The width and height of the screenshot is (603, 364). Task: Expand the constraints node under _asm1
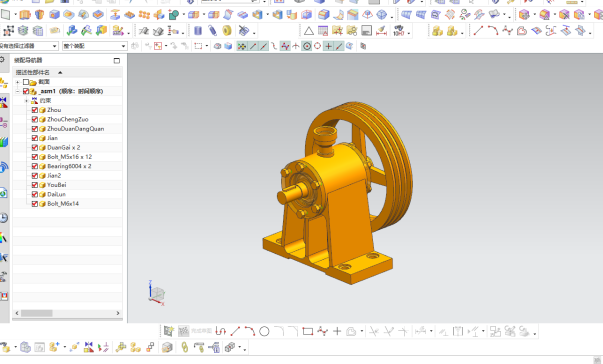pyautogui.click(x=27, y=101)
